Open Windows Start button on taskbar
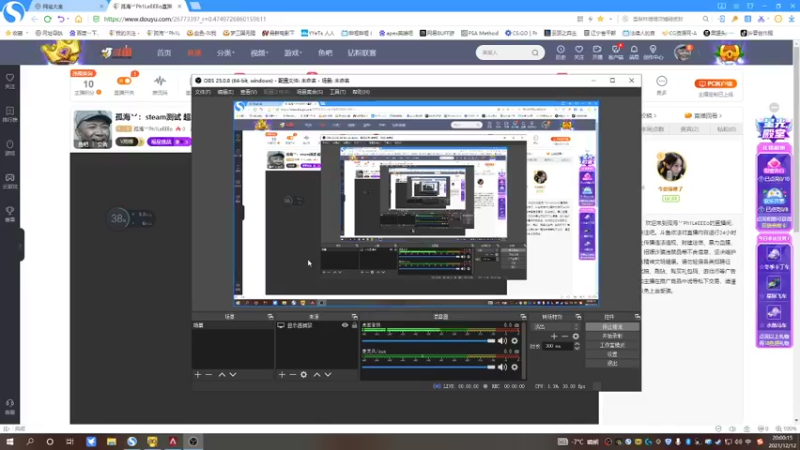800x450 pixels. click(x=10, y=441)
